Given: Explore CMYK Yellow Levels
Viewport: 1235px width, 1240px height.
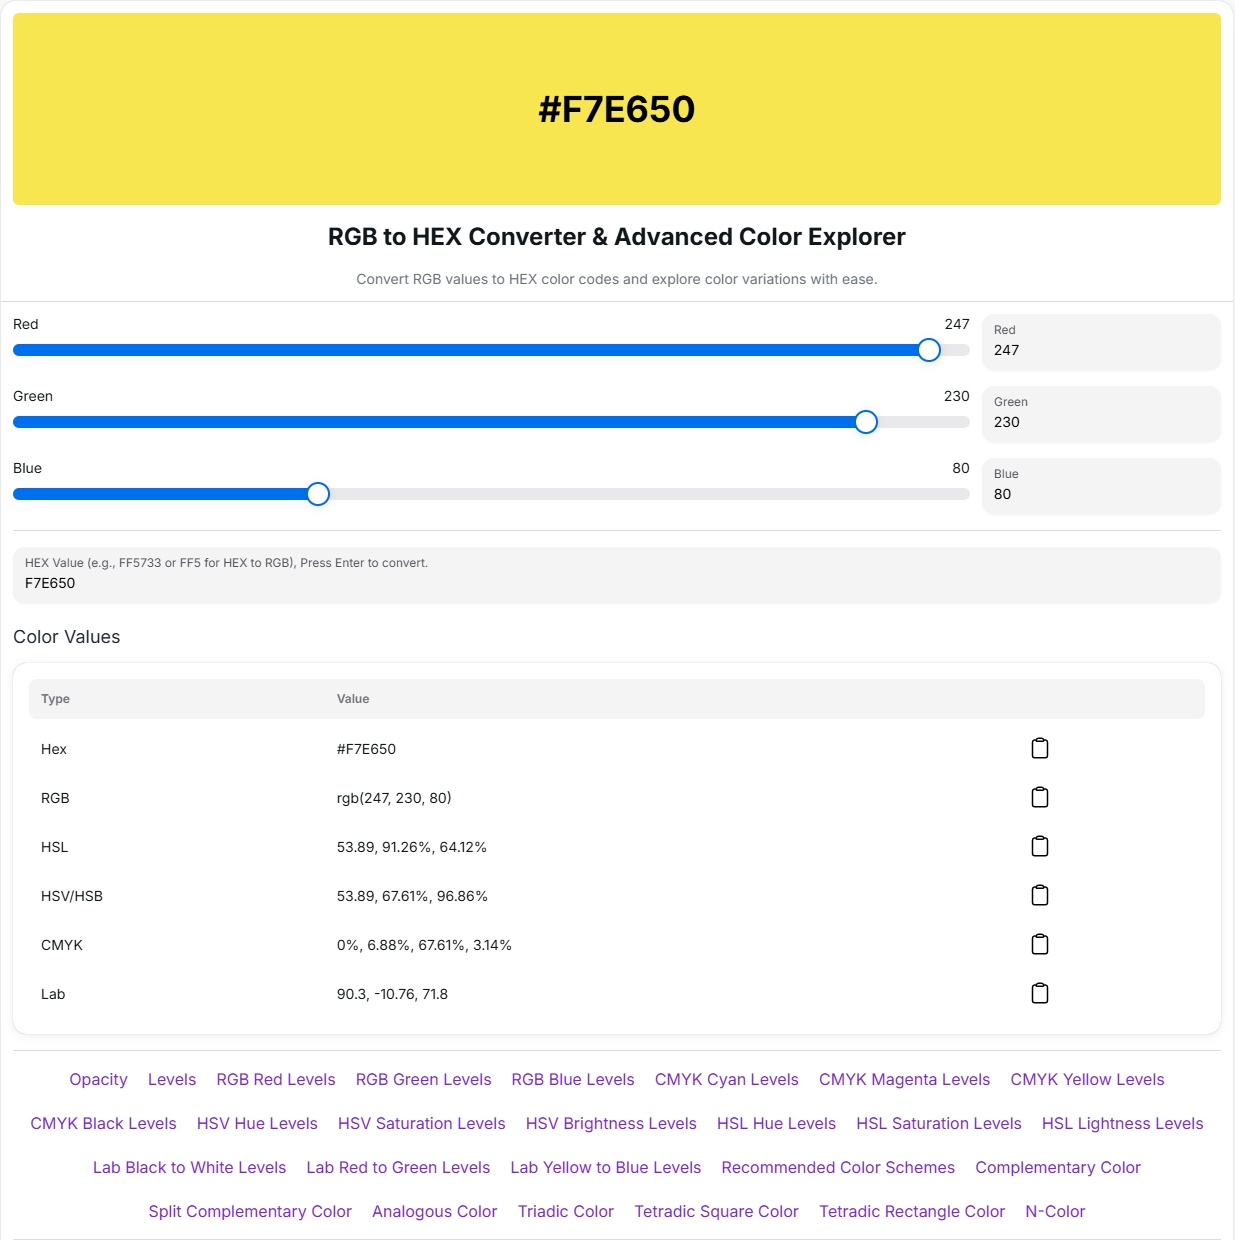Looking at the screenshot, I should tap(1087, 1079).
